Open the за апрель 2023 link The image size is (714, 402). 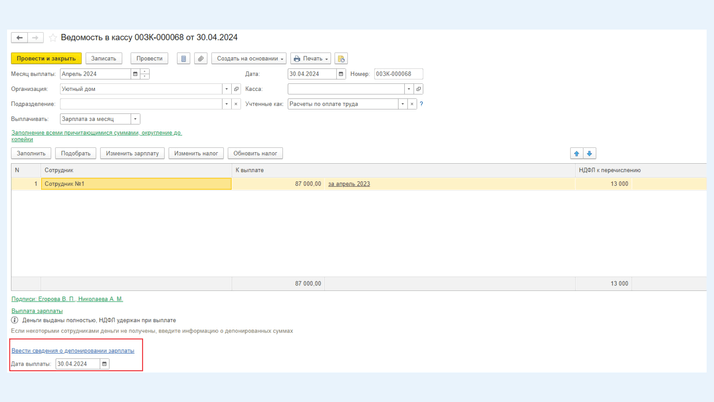pyautogui.click(x=349, y=184)
